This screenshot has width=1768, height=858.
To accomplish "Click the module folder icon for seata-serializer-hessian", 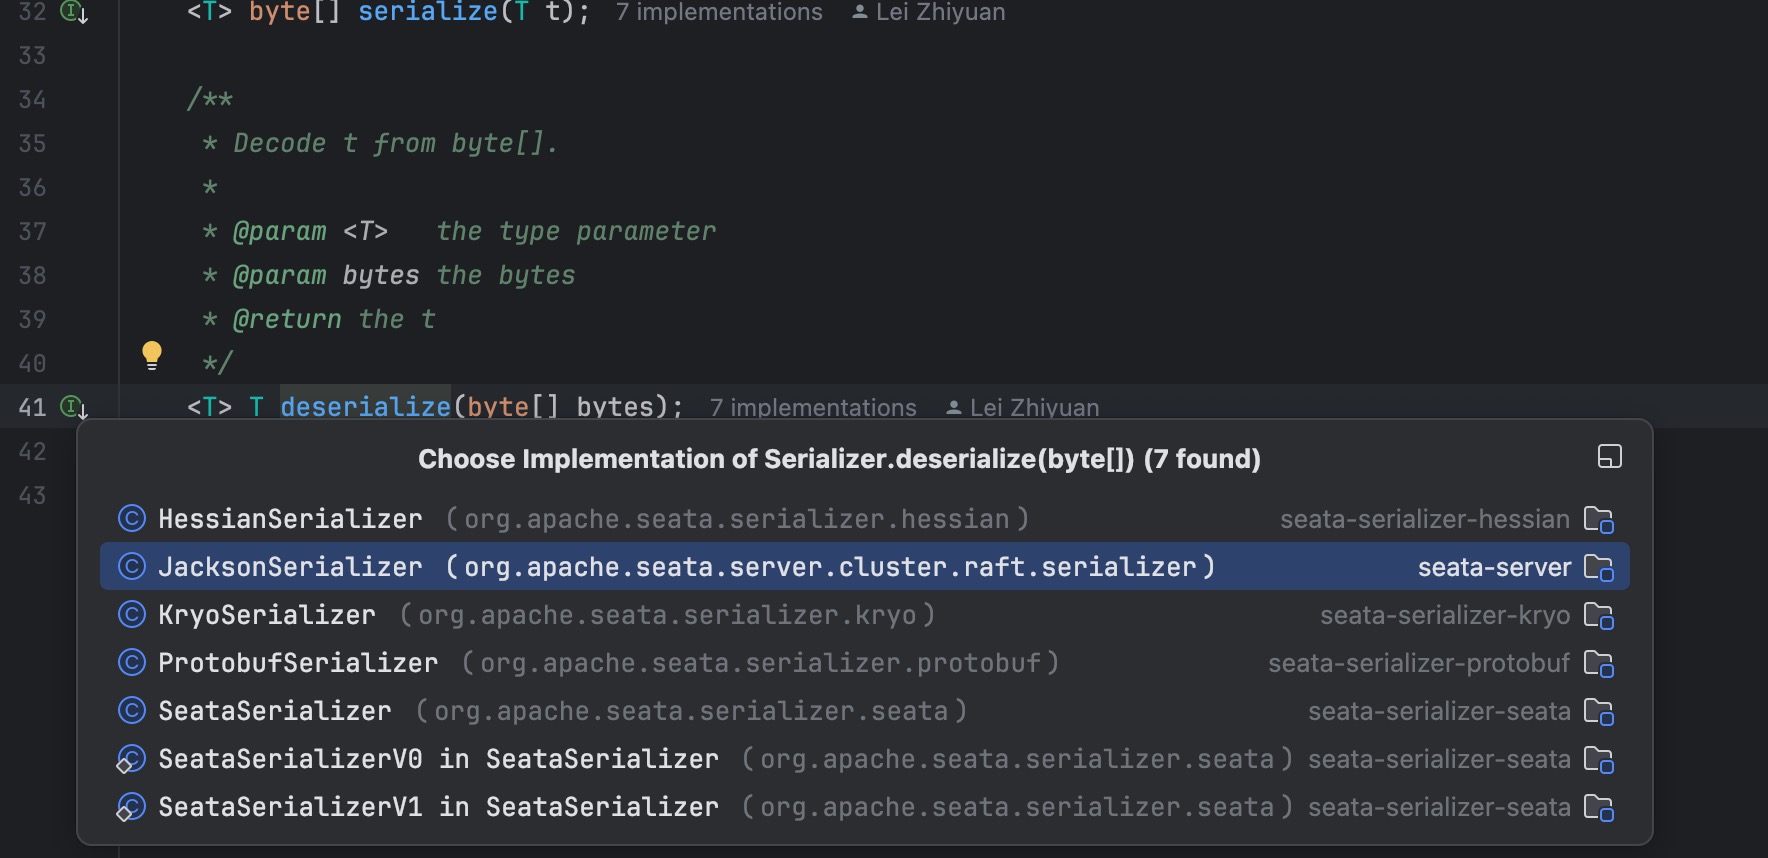I will point(1599,520).
